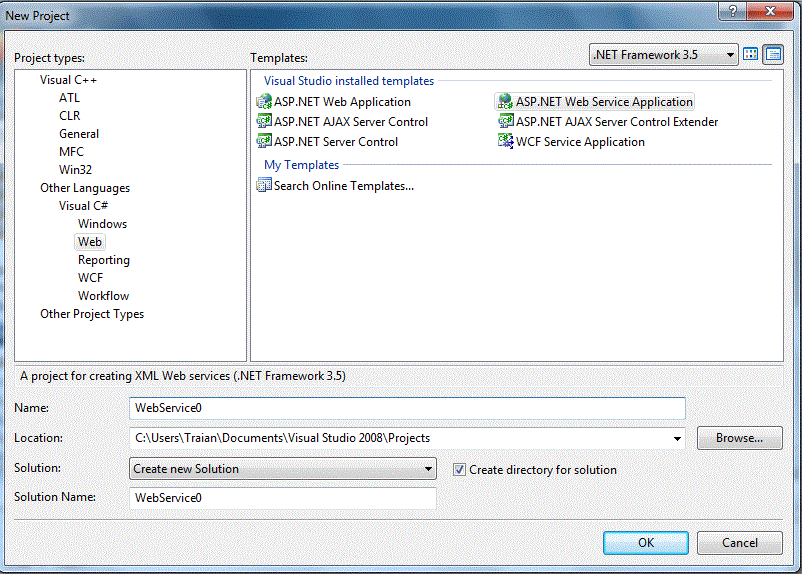The image size is (802, 574).
Task: Switch templates view to small icons
Action: (x=773, y=54)
